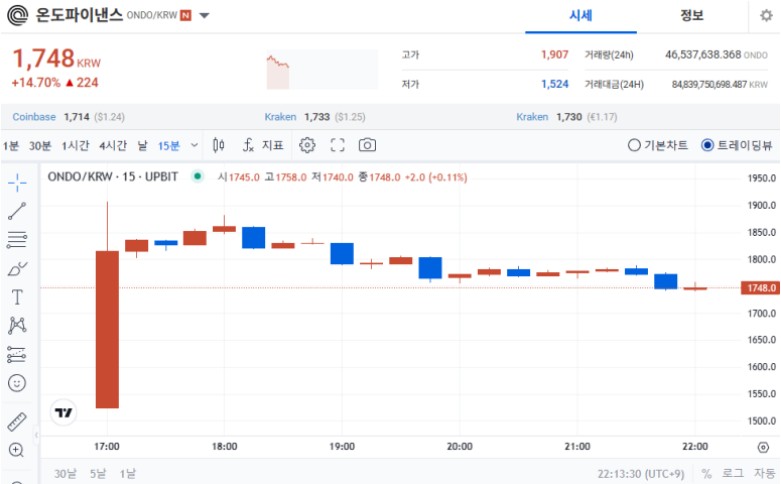Open the 지표 indicators menu
This screenshot has height=484, width=781.
click(x=263, y=145)
